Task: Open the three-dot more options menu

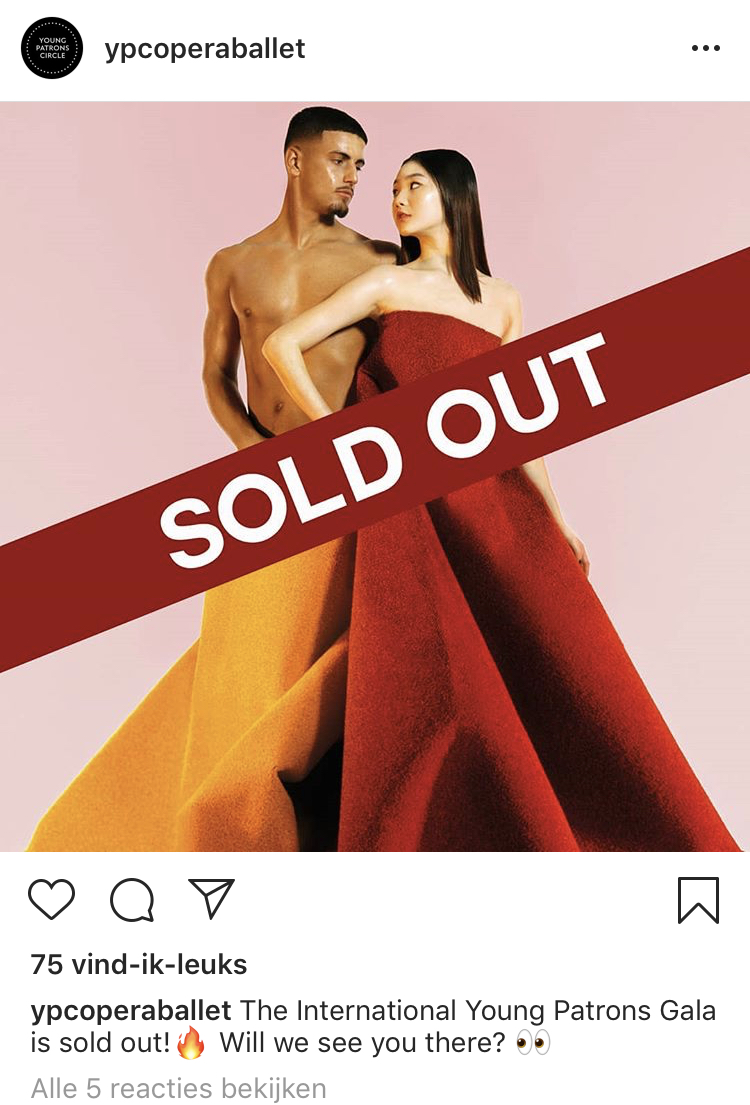Action: [706, 48]
